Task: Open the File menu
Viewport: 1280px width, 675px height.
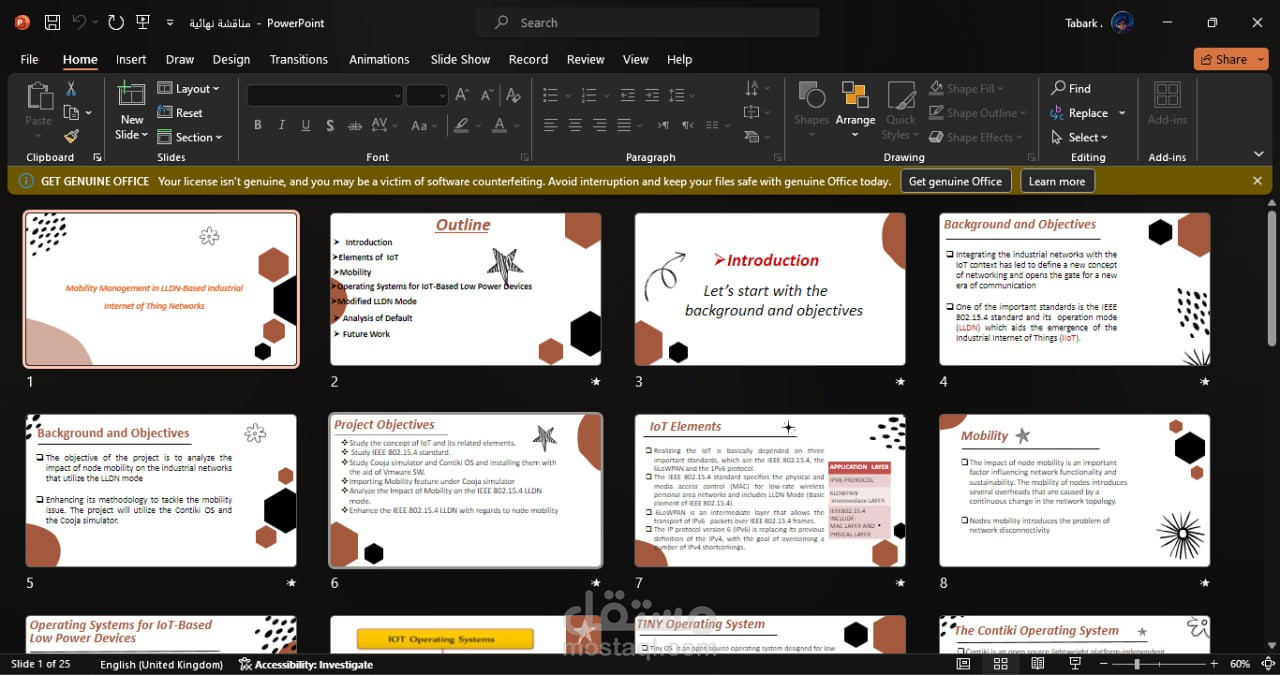Action: (29, 59)
